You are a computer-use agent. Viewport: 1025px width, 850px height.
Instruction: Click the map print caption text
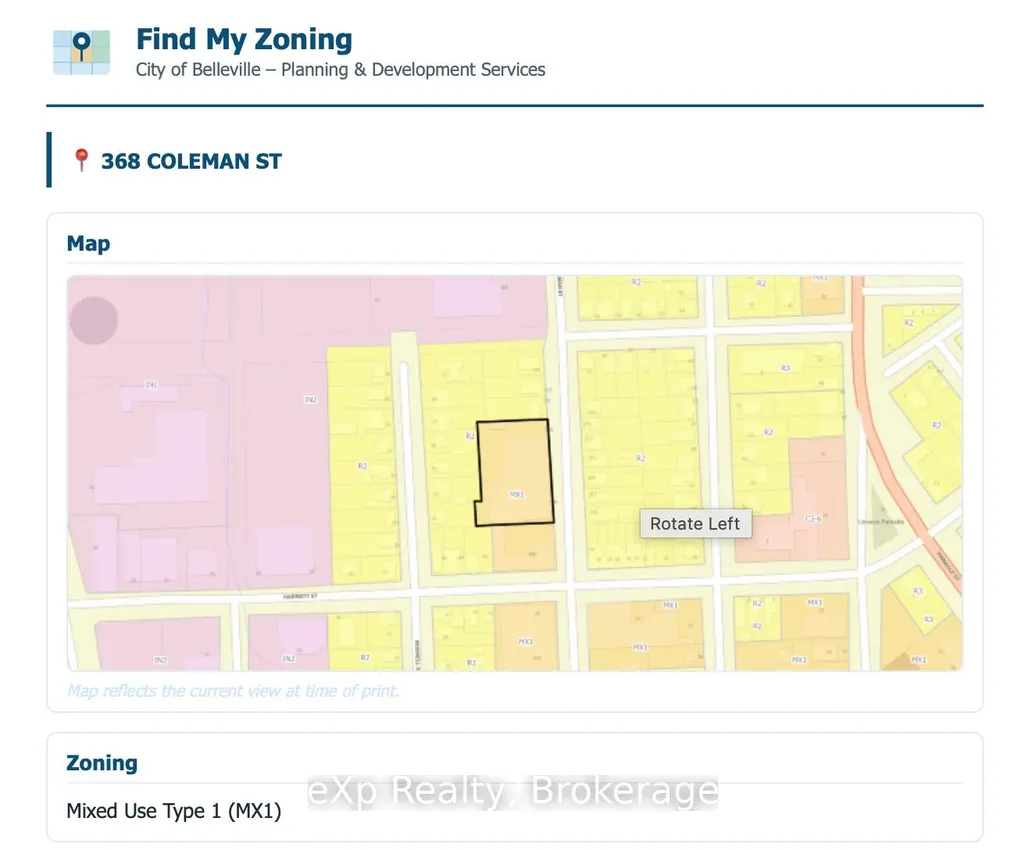pyautogui.click(x=233, y=690)
